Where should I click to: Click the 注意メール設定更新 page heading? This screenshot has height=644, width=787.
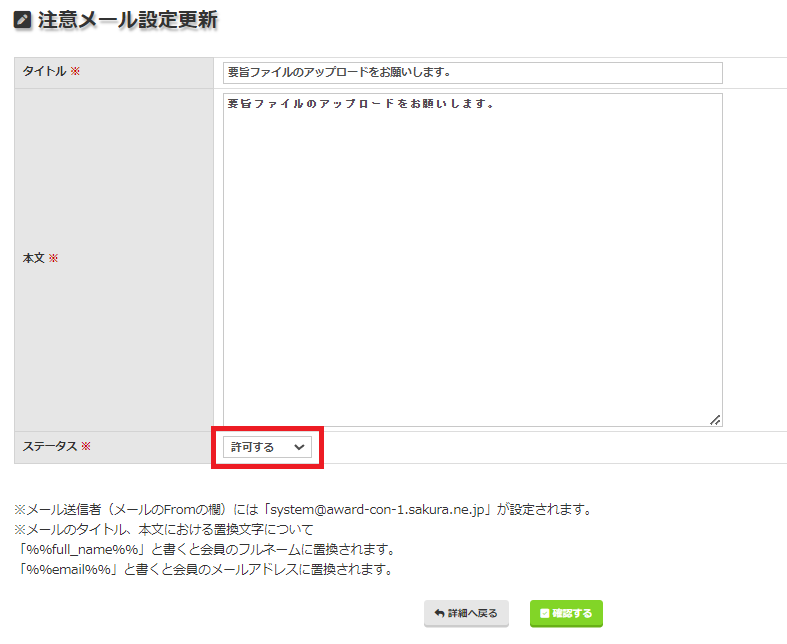(x=127, y=20)
